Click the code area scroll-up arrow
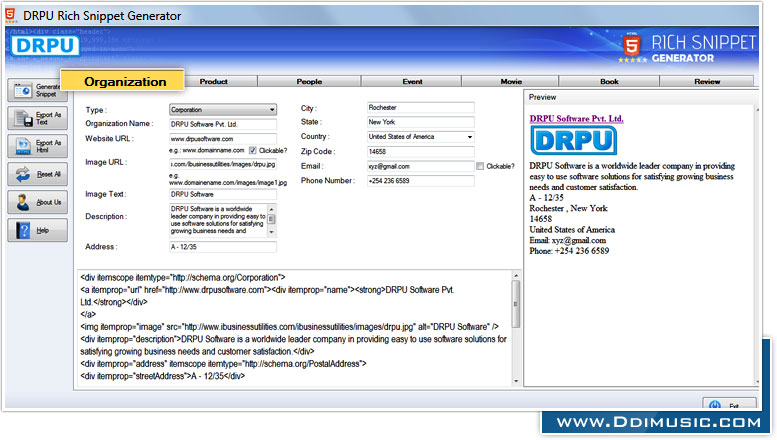Viewport: 777px width, 440px height. point(516,275)
